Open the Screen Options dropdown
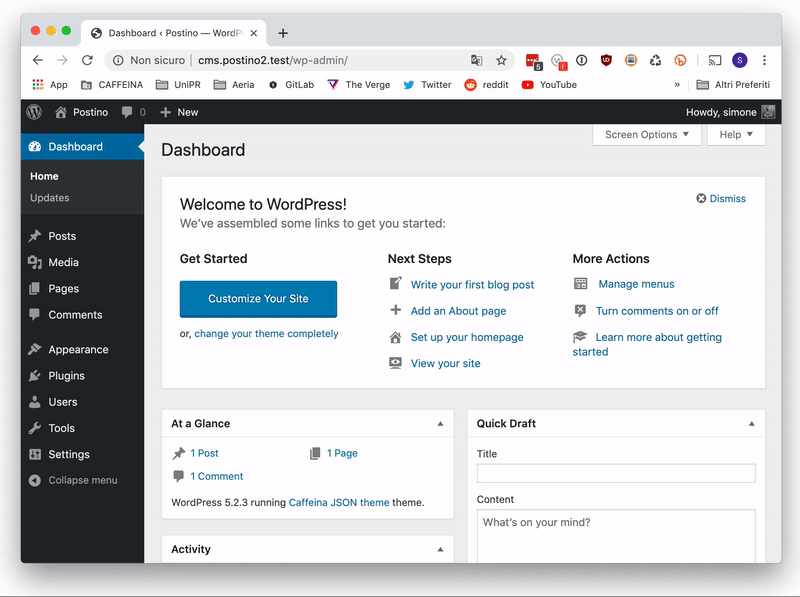Viewport: 800px width, 597px height. click(x=646, y=135)
